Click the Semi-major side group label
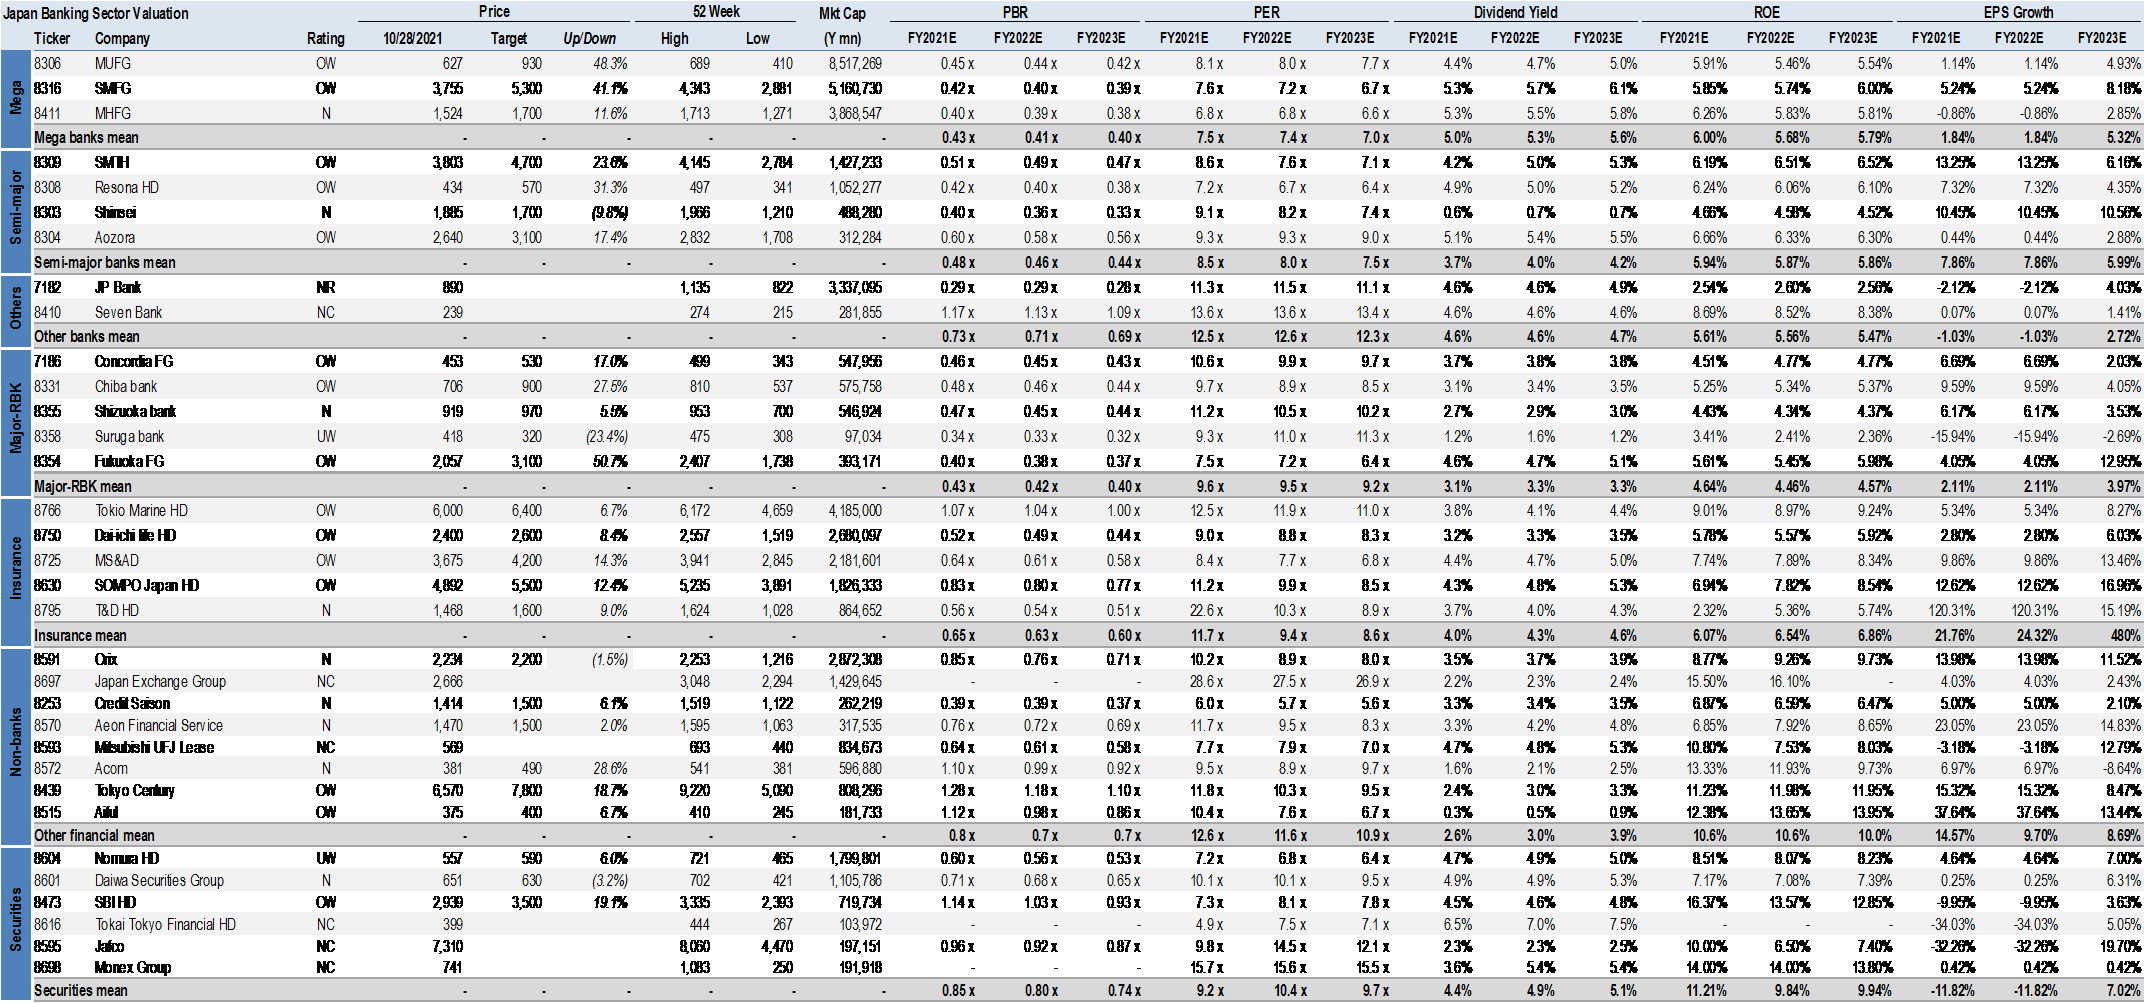The image size is (2145, 1003). [16, 206]
